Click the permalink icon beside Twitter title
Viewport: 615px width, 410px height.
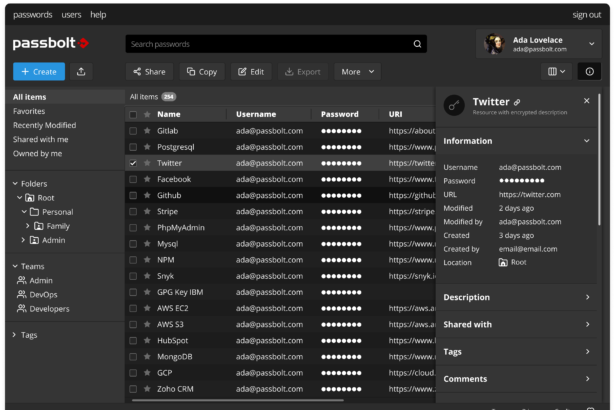pos(517,102)
